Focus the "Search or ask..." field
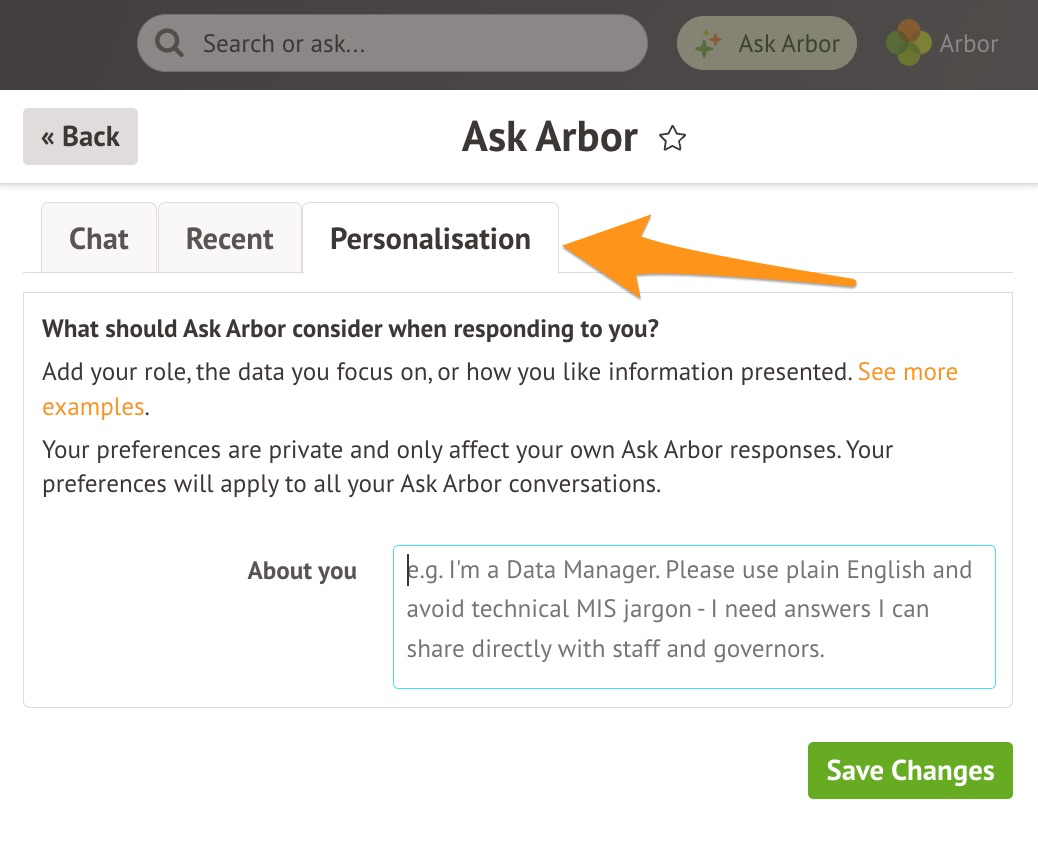This screenshot has width=1038, height=856. tap(410, 43)
